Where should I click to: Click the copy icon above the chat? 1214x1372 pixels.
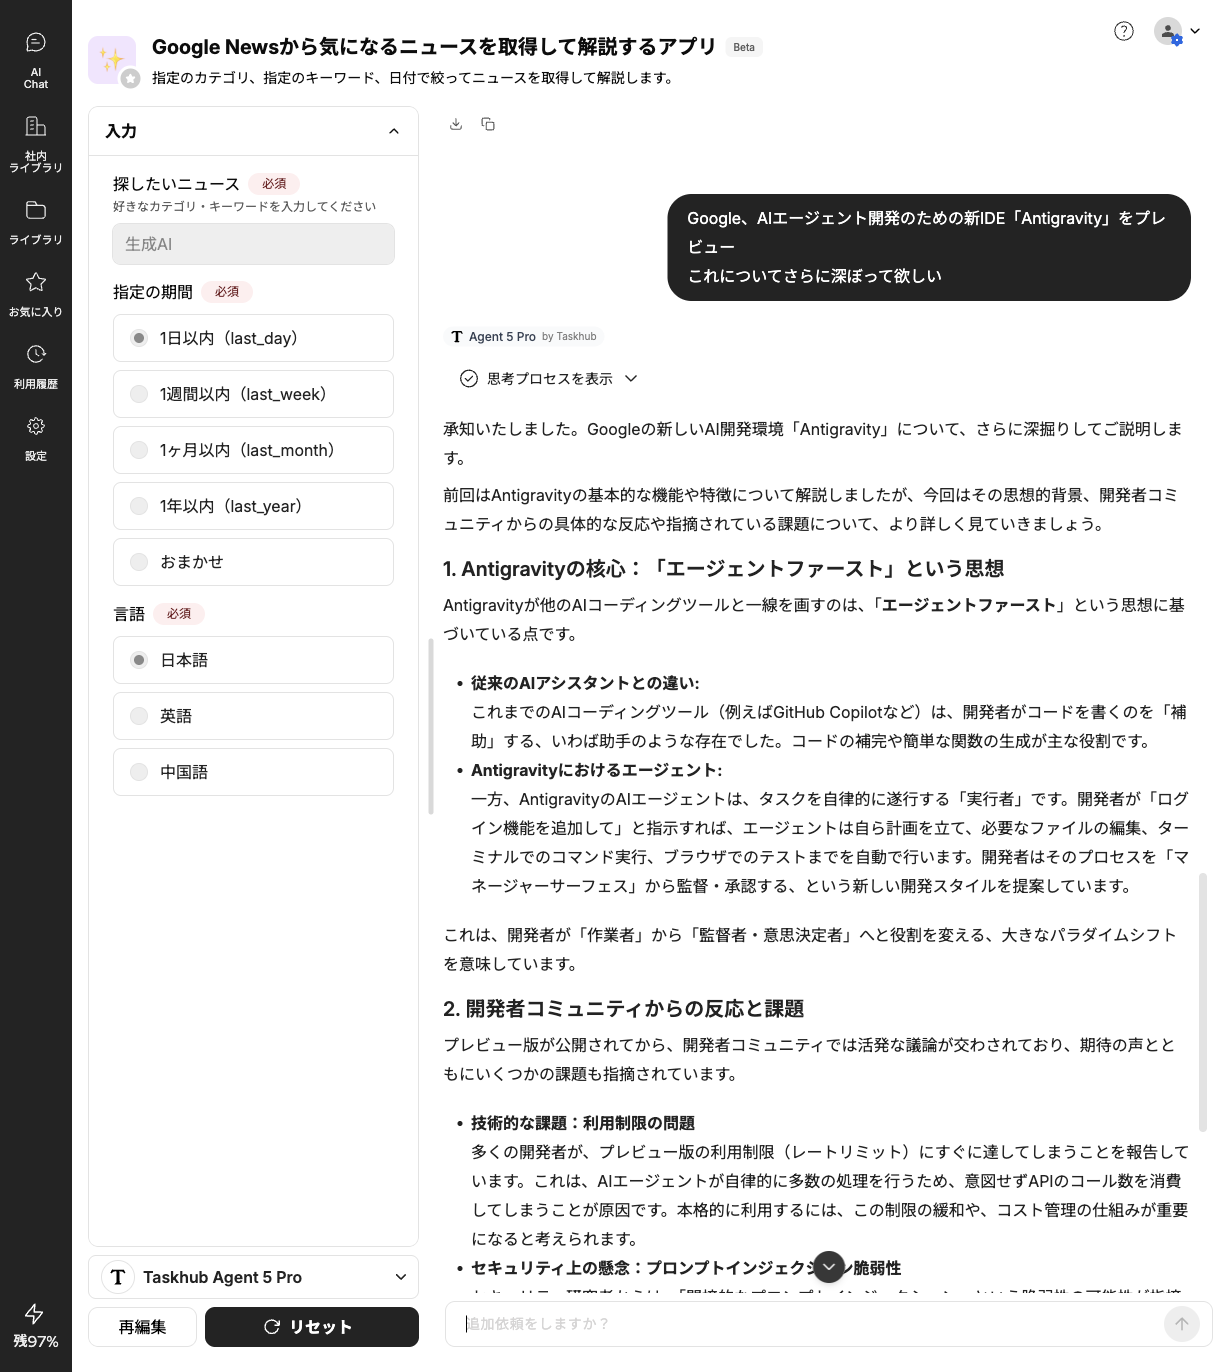pyautogui.click(x=488, y=124)
